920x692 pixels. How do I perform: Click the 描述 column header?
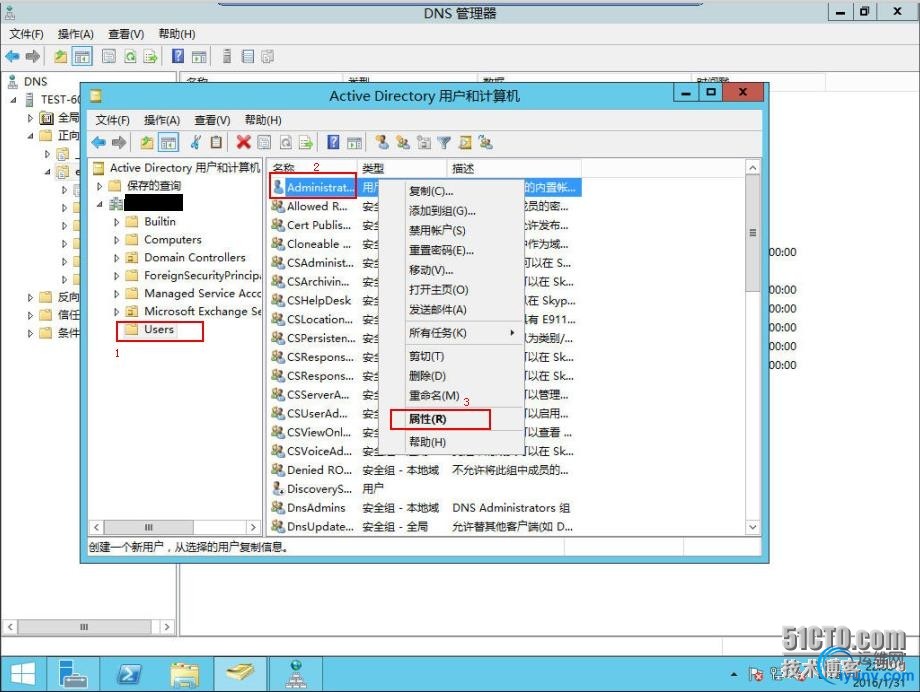click(514, 169)
